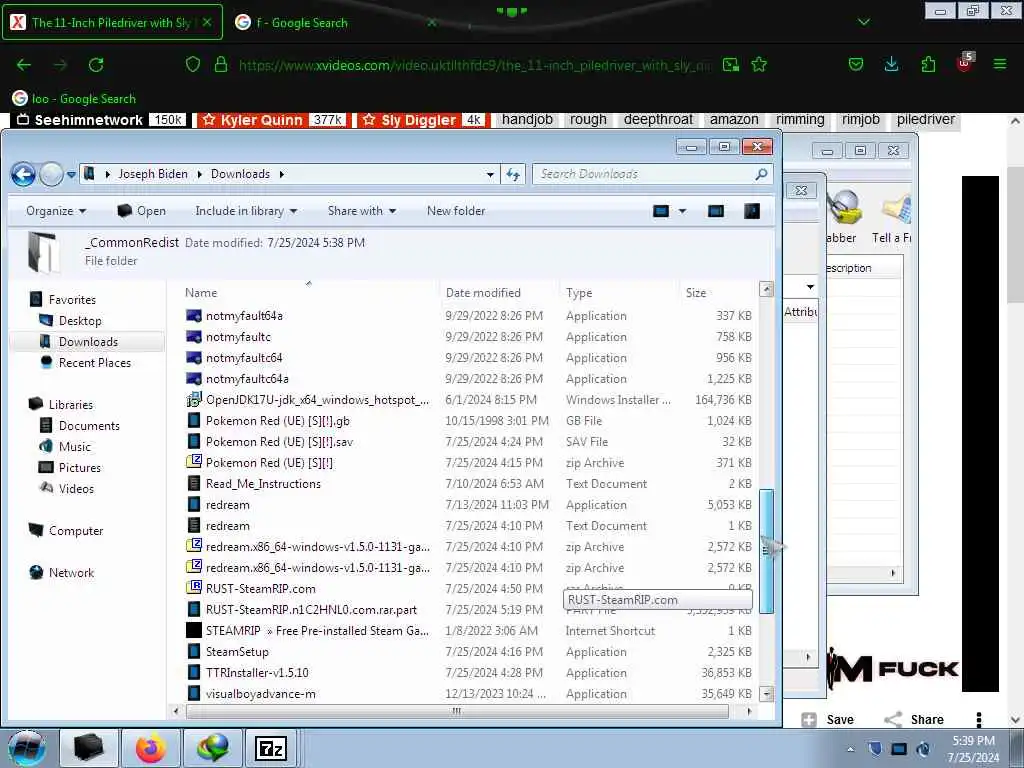Open recent pages dropdown beside forward button

click(71, 174)
